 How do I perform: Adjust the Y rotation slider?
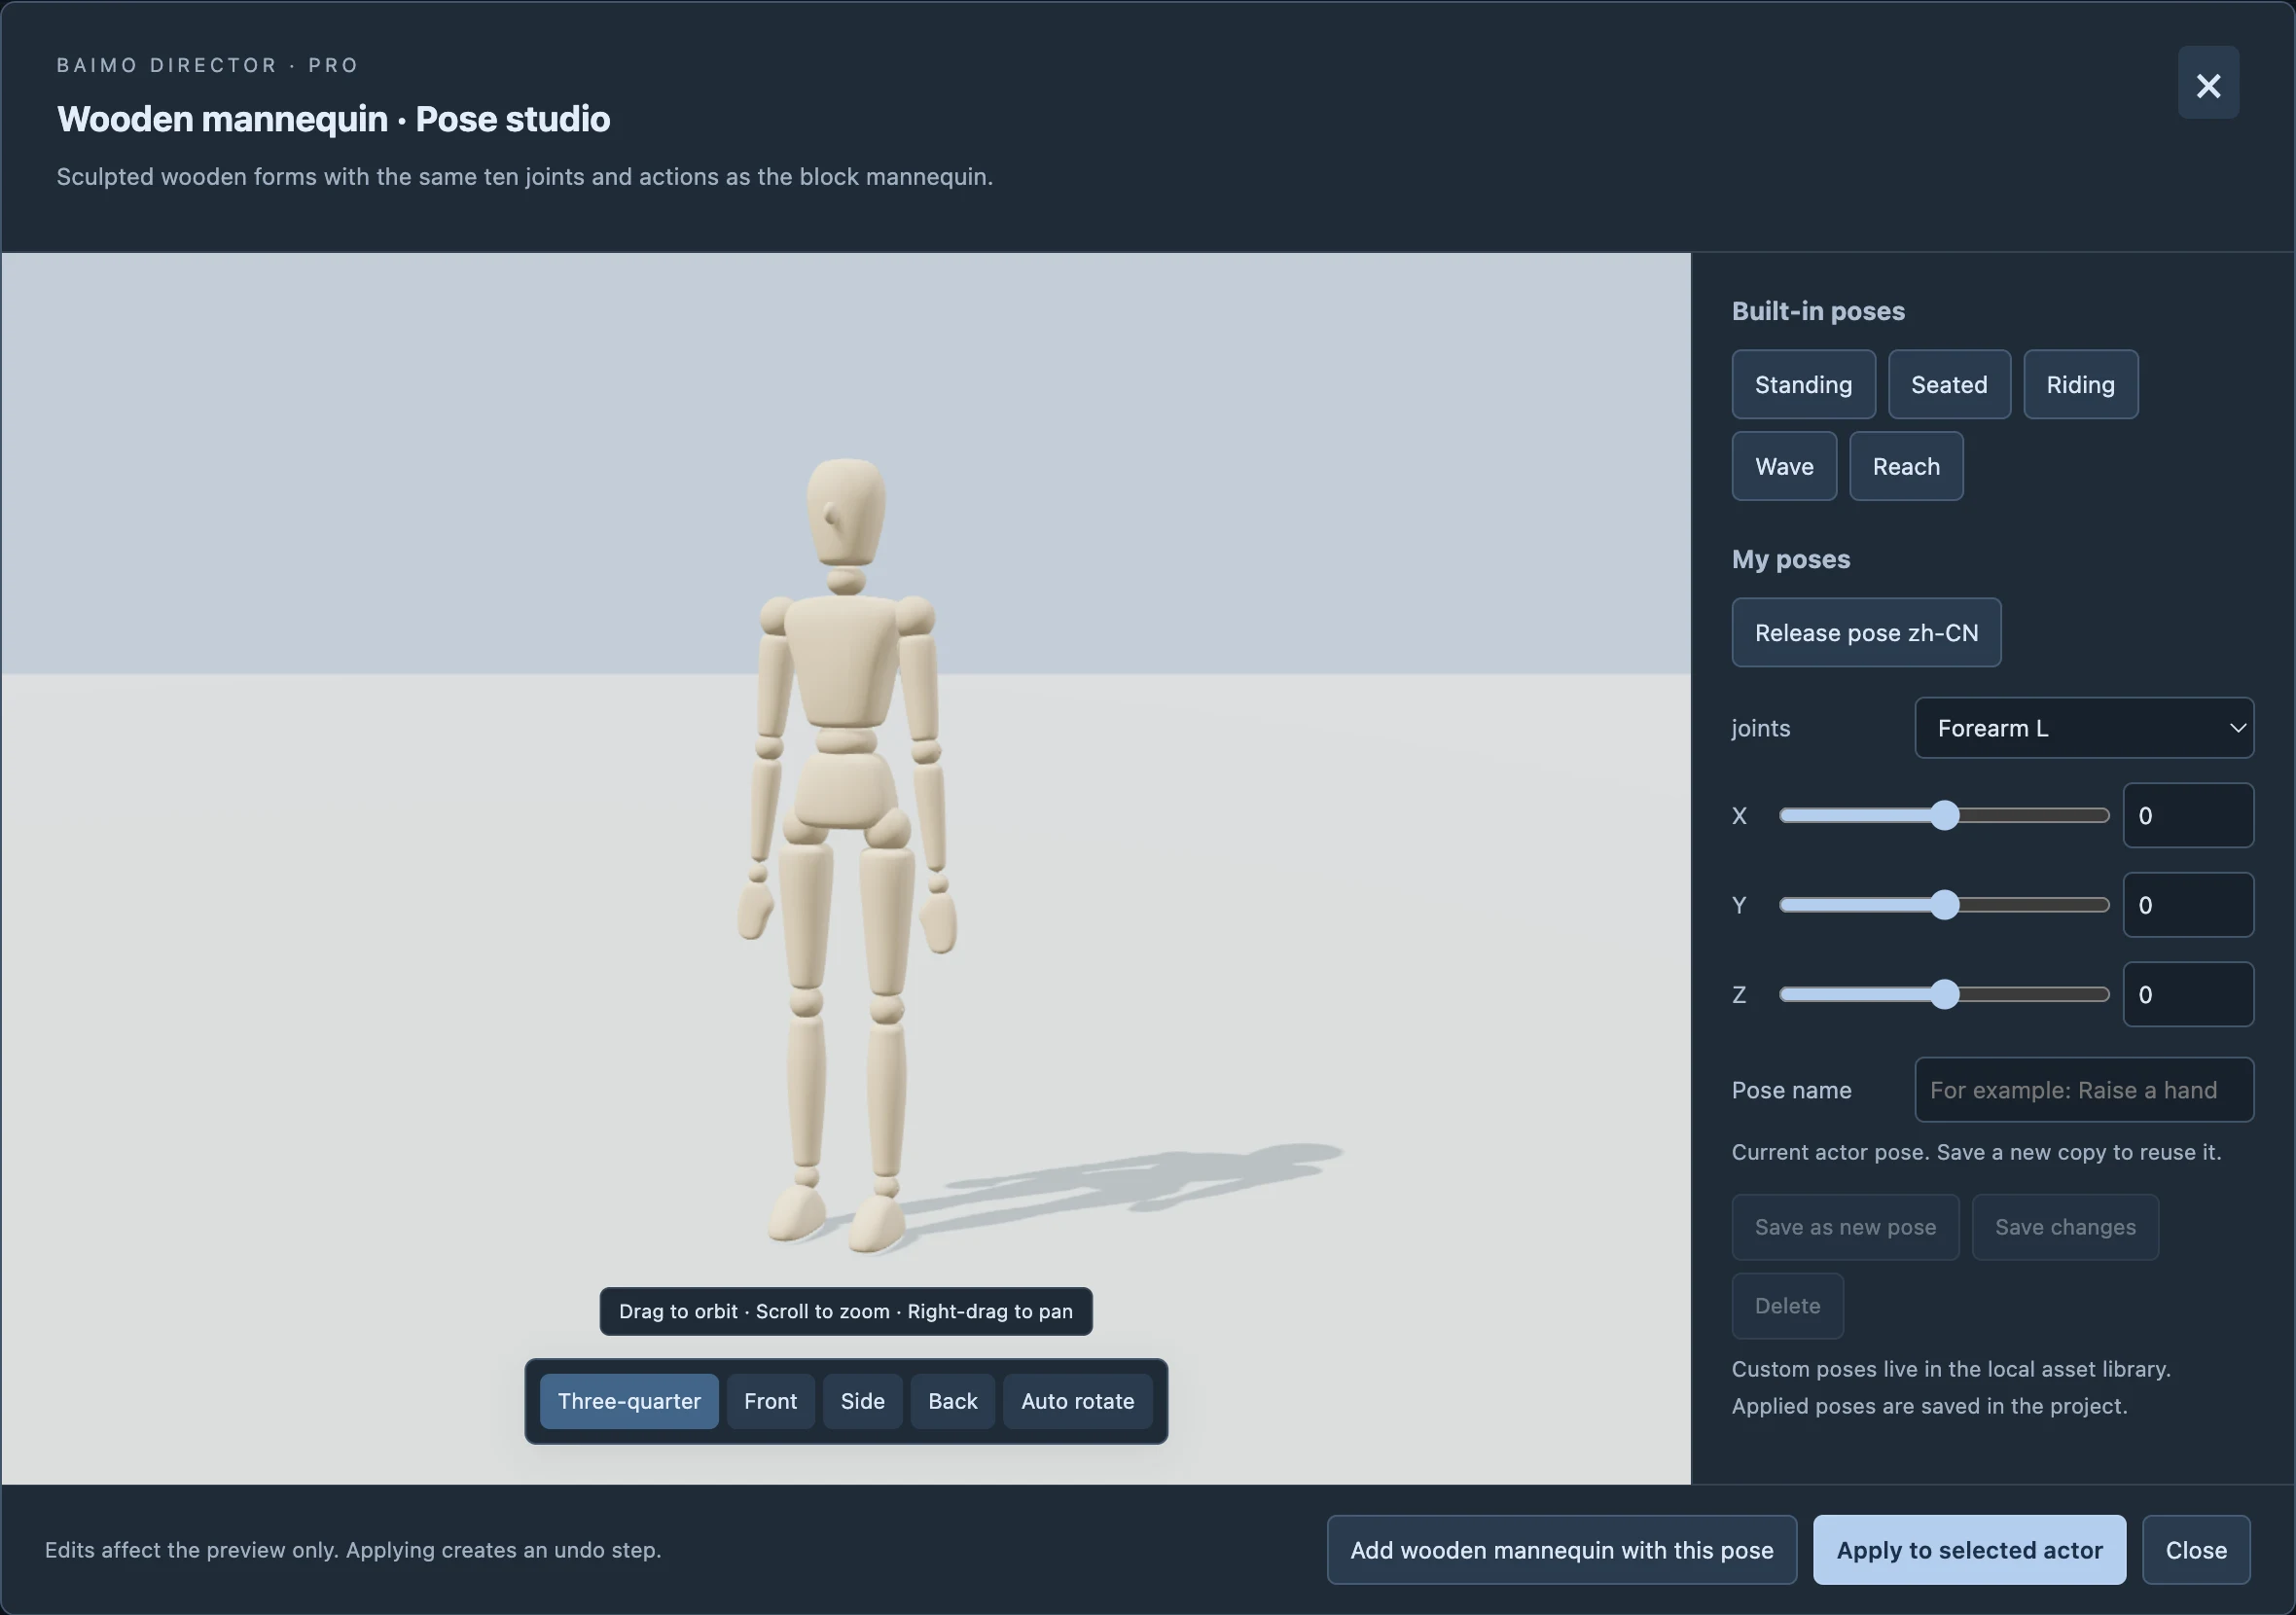1944,905
